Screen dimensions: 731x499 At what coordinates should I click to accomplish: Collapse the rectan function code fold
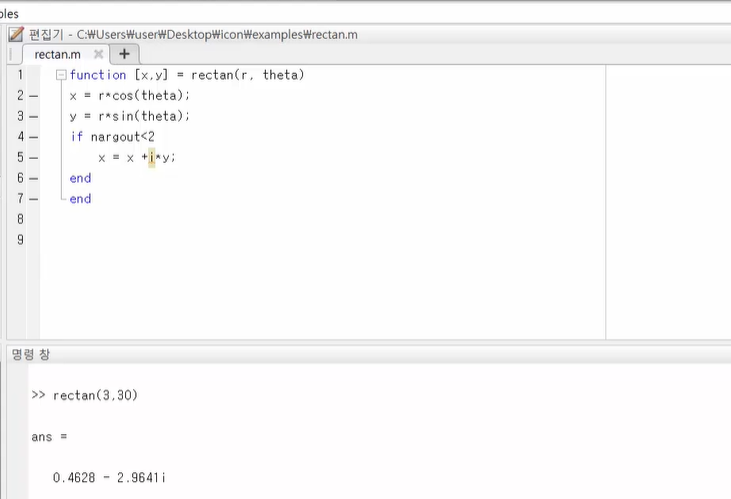tap(61, 75)
